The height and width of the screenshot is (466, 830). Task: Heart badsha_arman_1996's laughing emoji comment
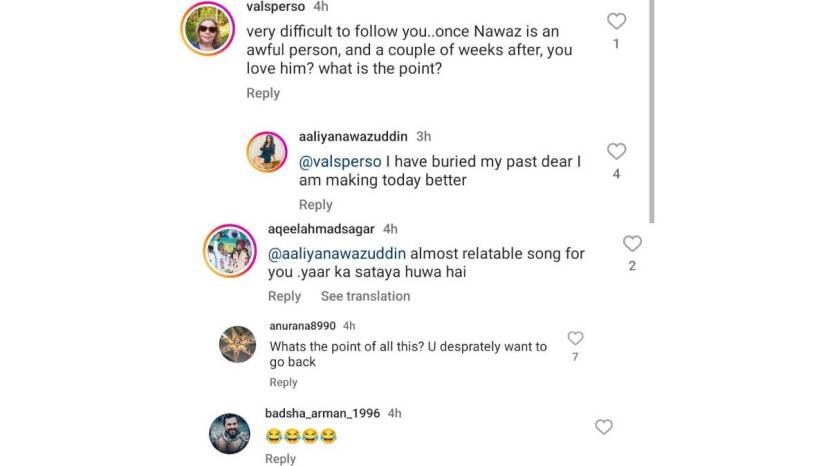pos(603,427)
